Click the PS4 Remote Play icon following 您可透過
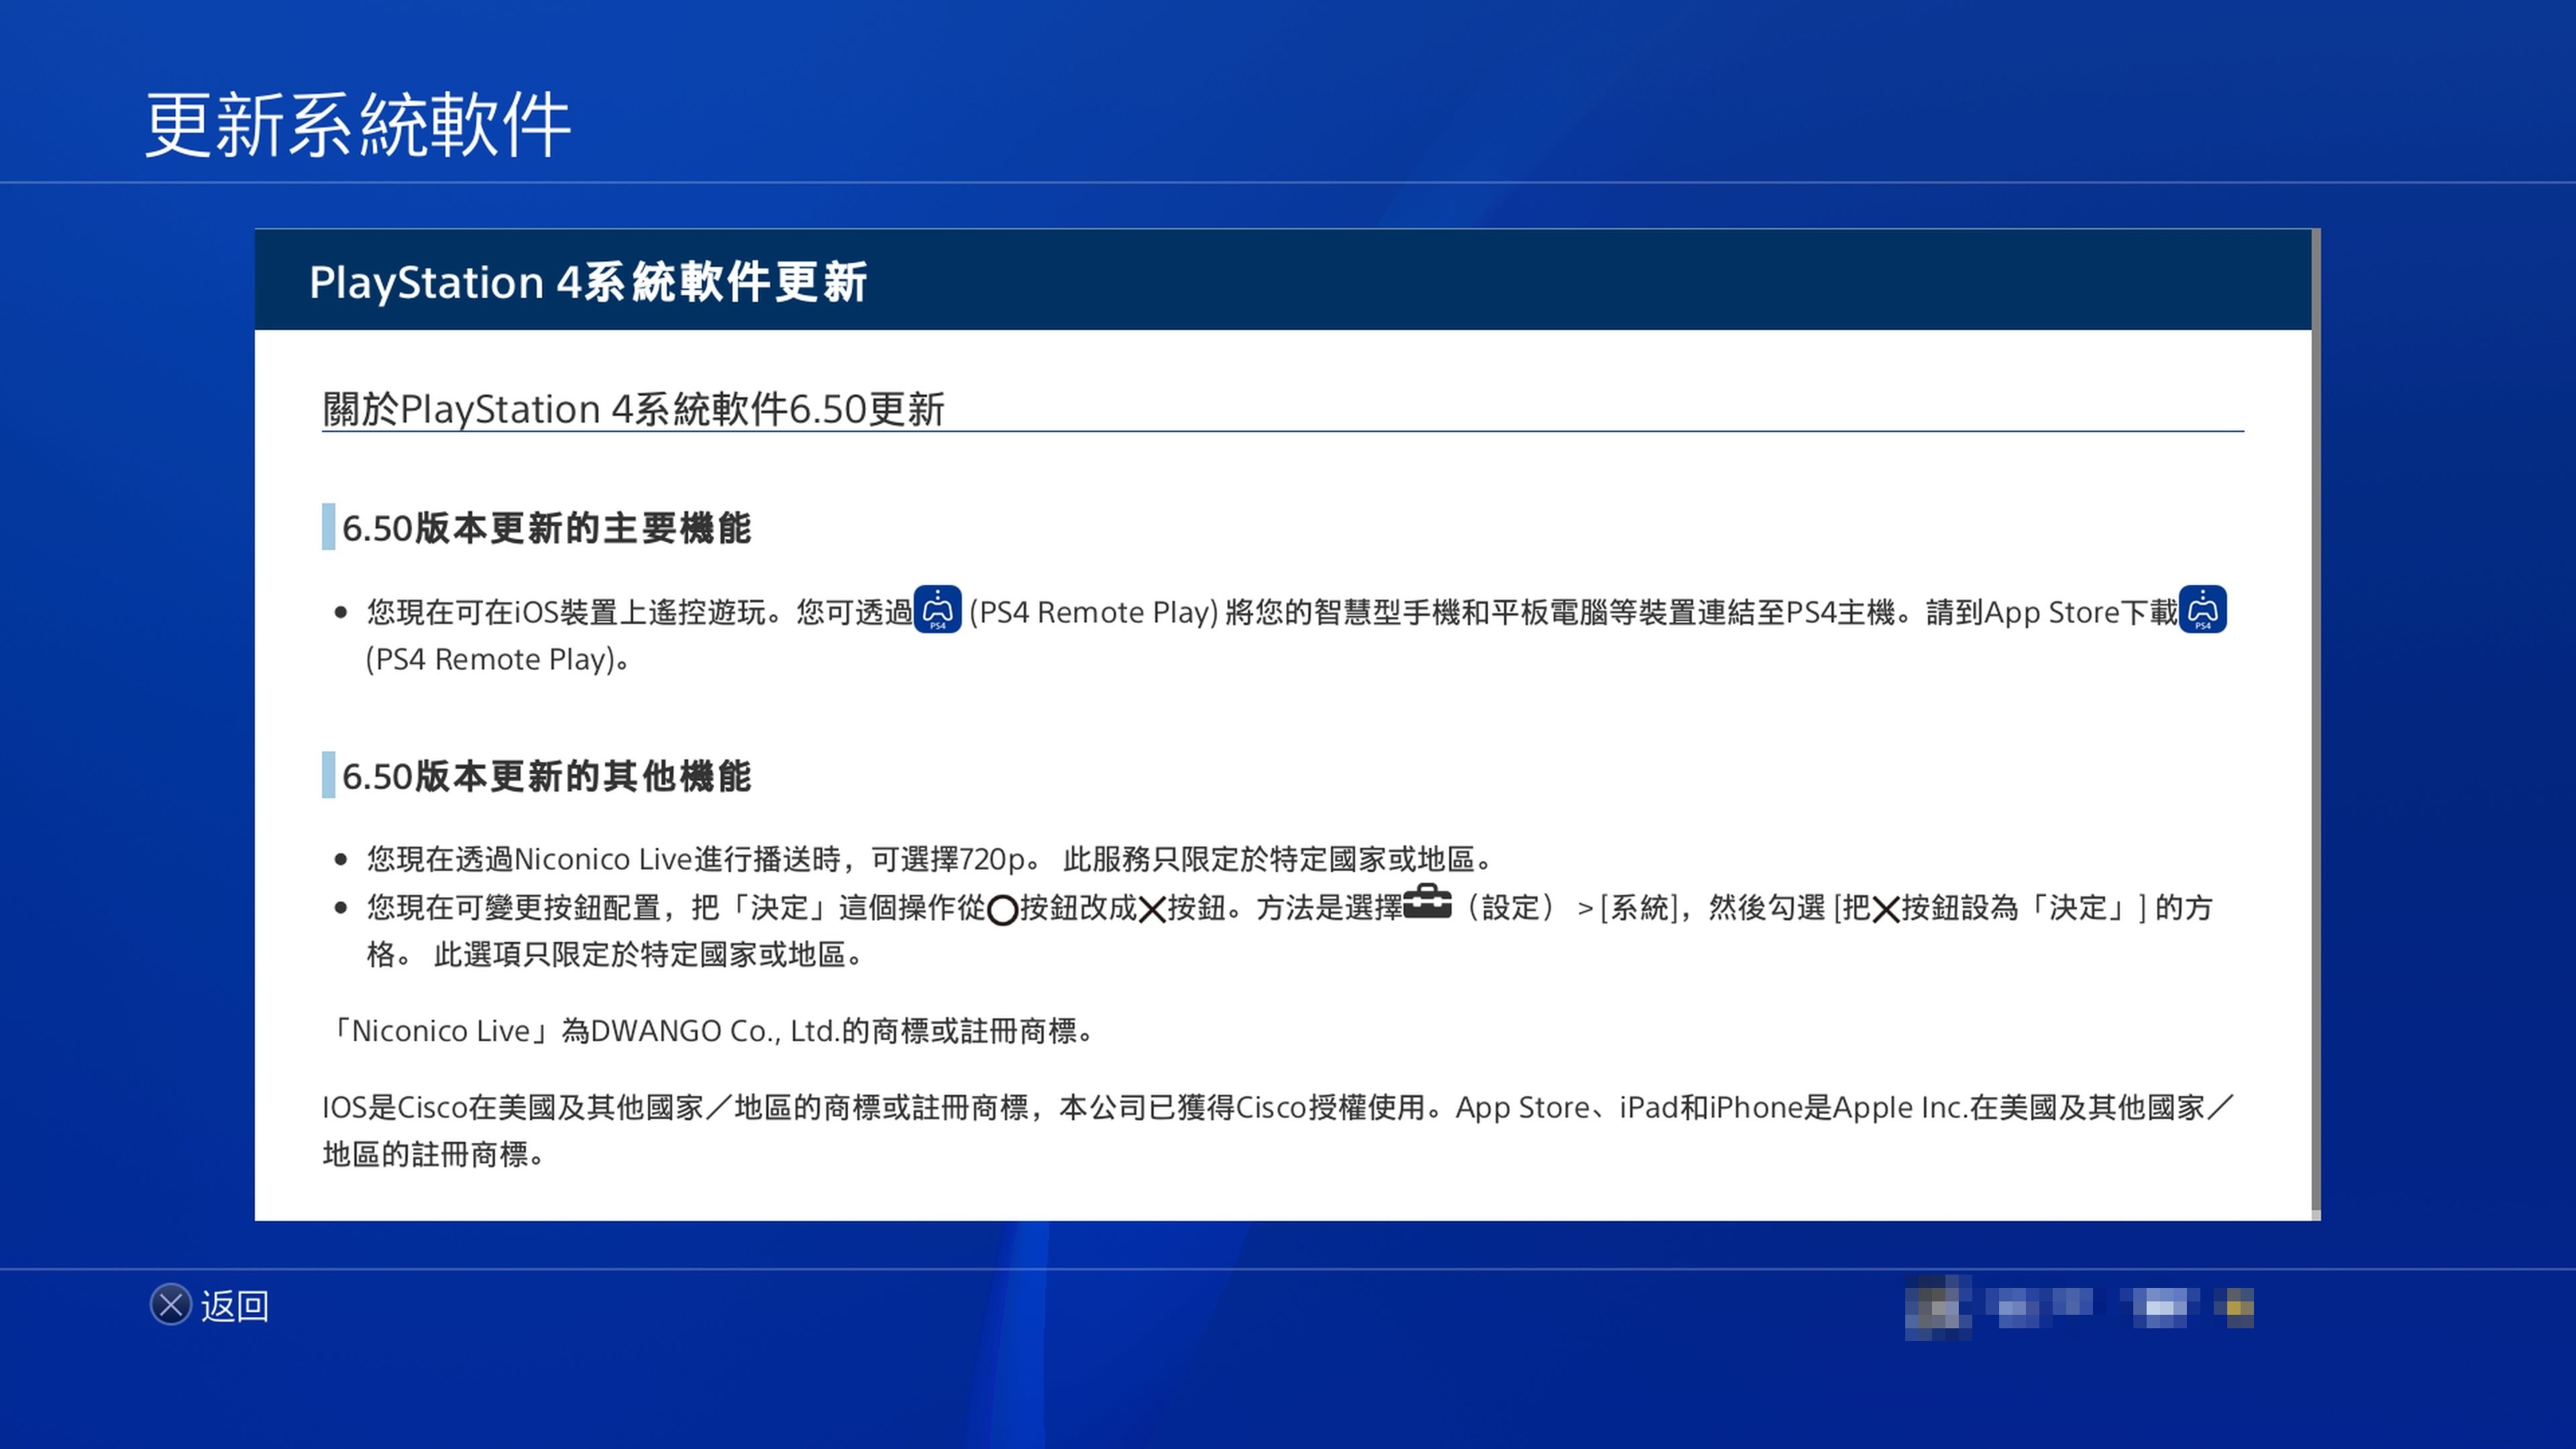The height and width of the screenshot is (1449, 2576). tap(938, 609)
